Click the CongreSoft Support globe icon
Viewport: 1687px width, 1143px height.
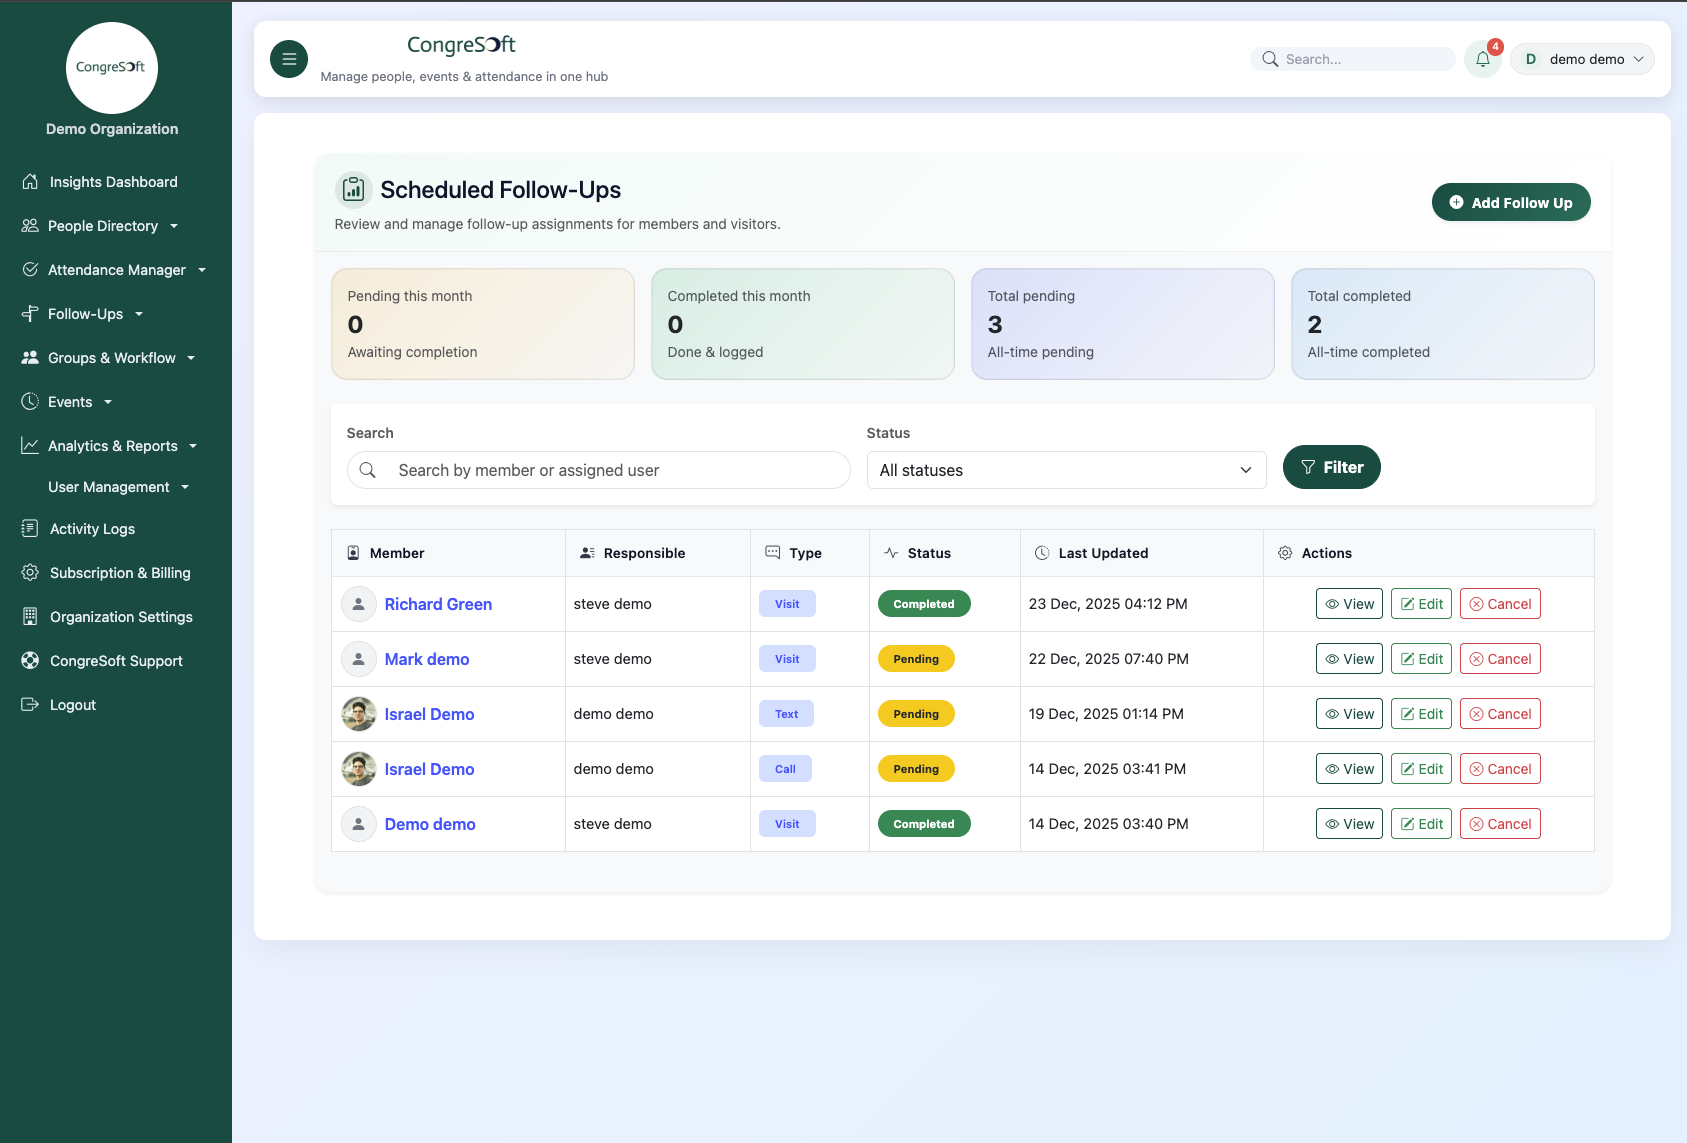tap(30, 660)
